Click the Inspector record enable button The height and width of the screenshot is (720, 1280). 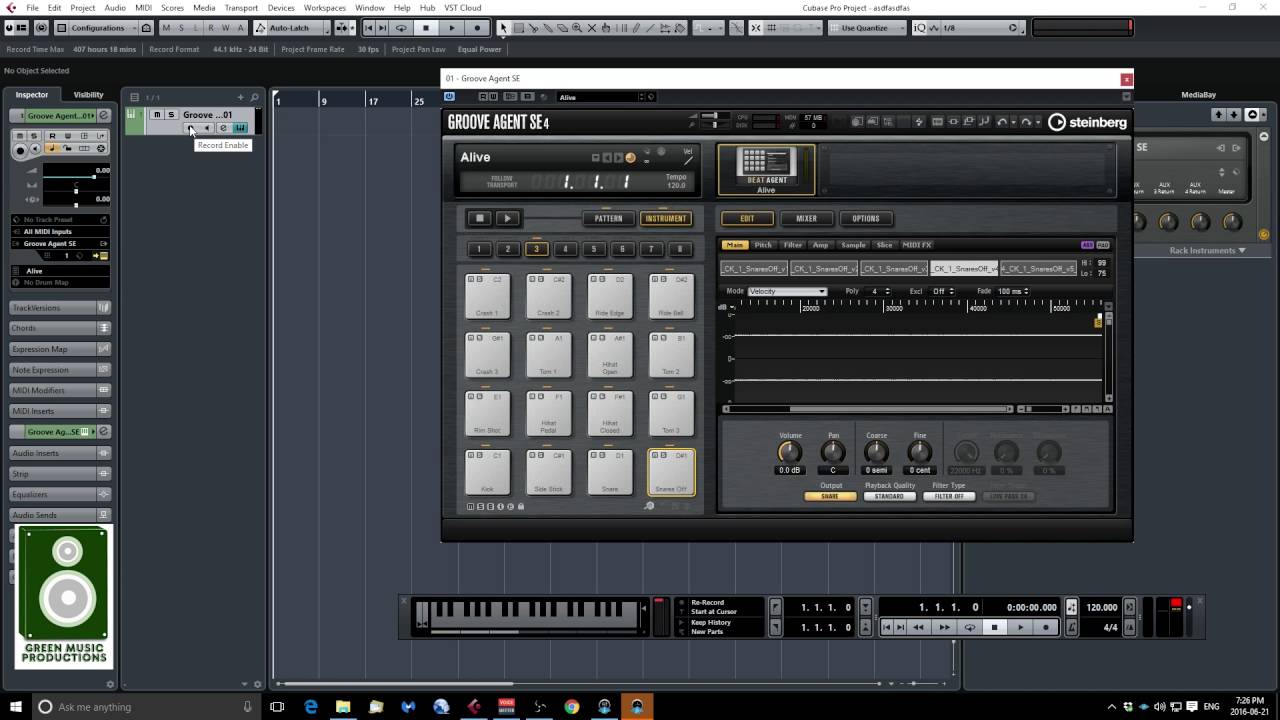click(x=19, y=150)
